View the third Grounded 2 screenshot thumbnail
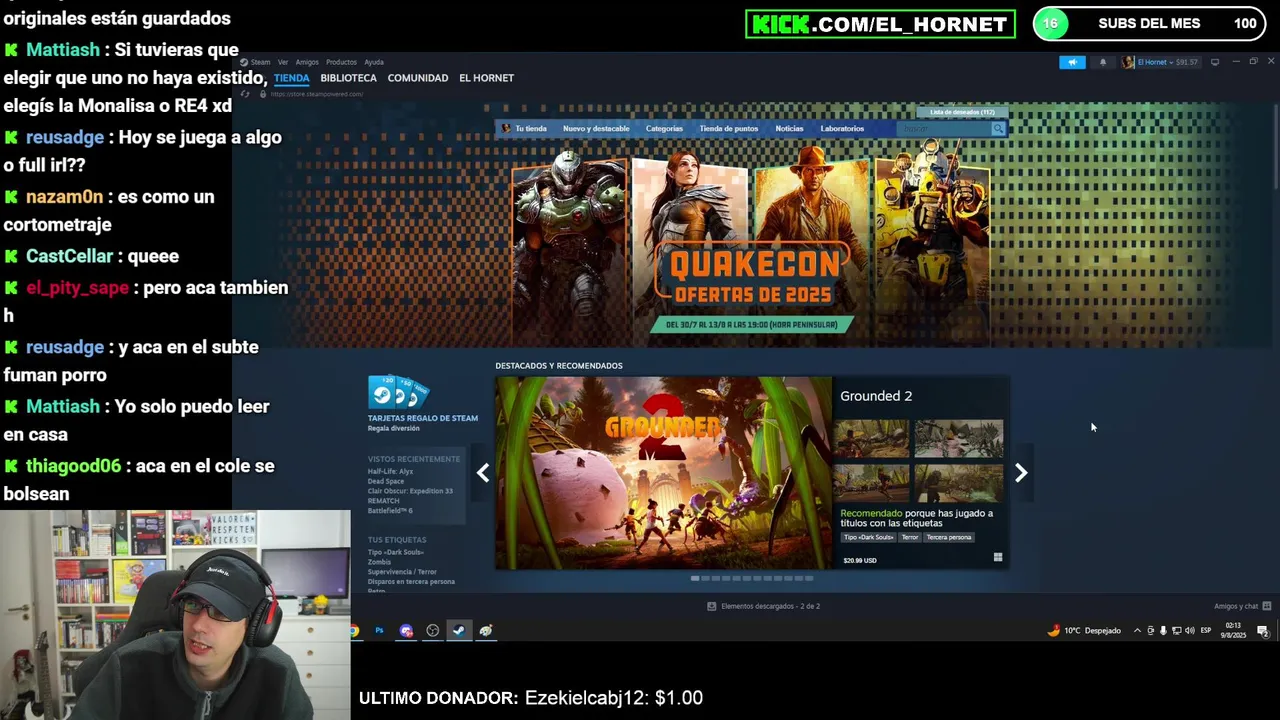 tap(872, 483)
